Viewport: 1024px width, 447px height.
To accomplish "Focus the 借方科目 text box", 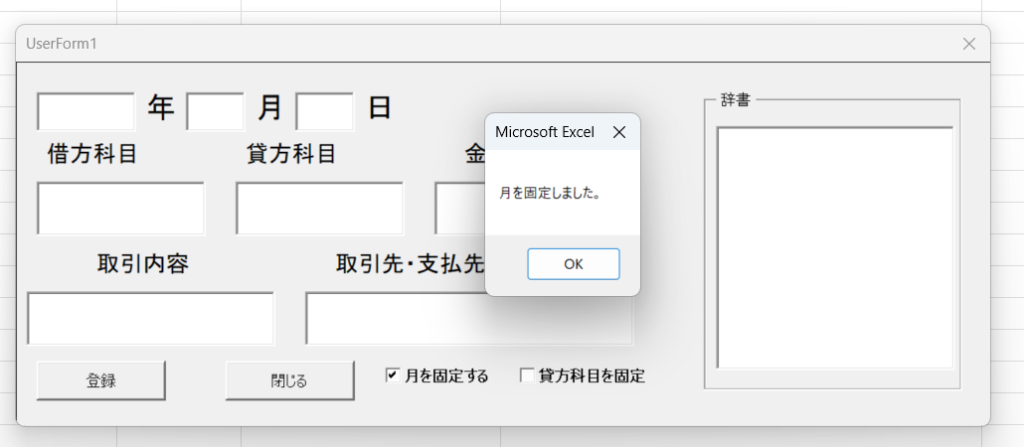I will [120, 208].
